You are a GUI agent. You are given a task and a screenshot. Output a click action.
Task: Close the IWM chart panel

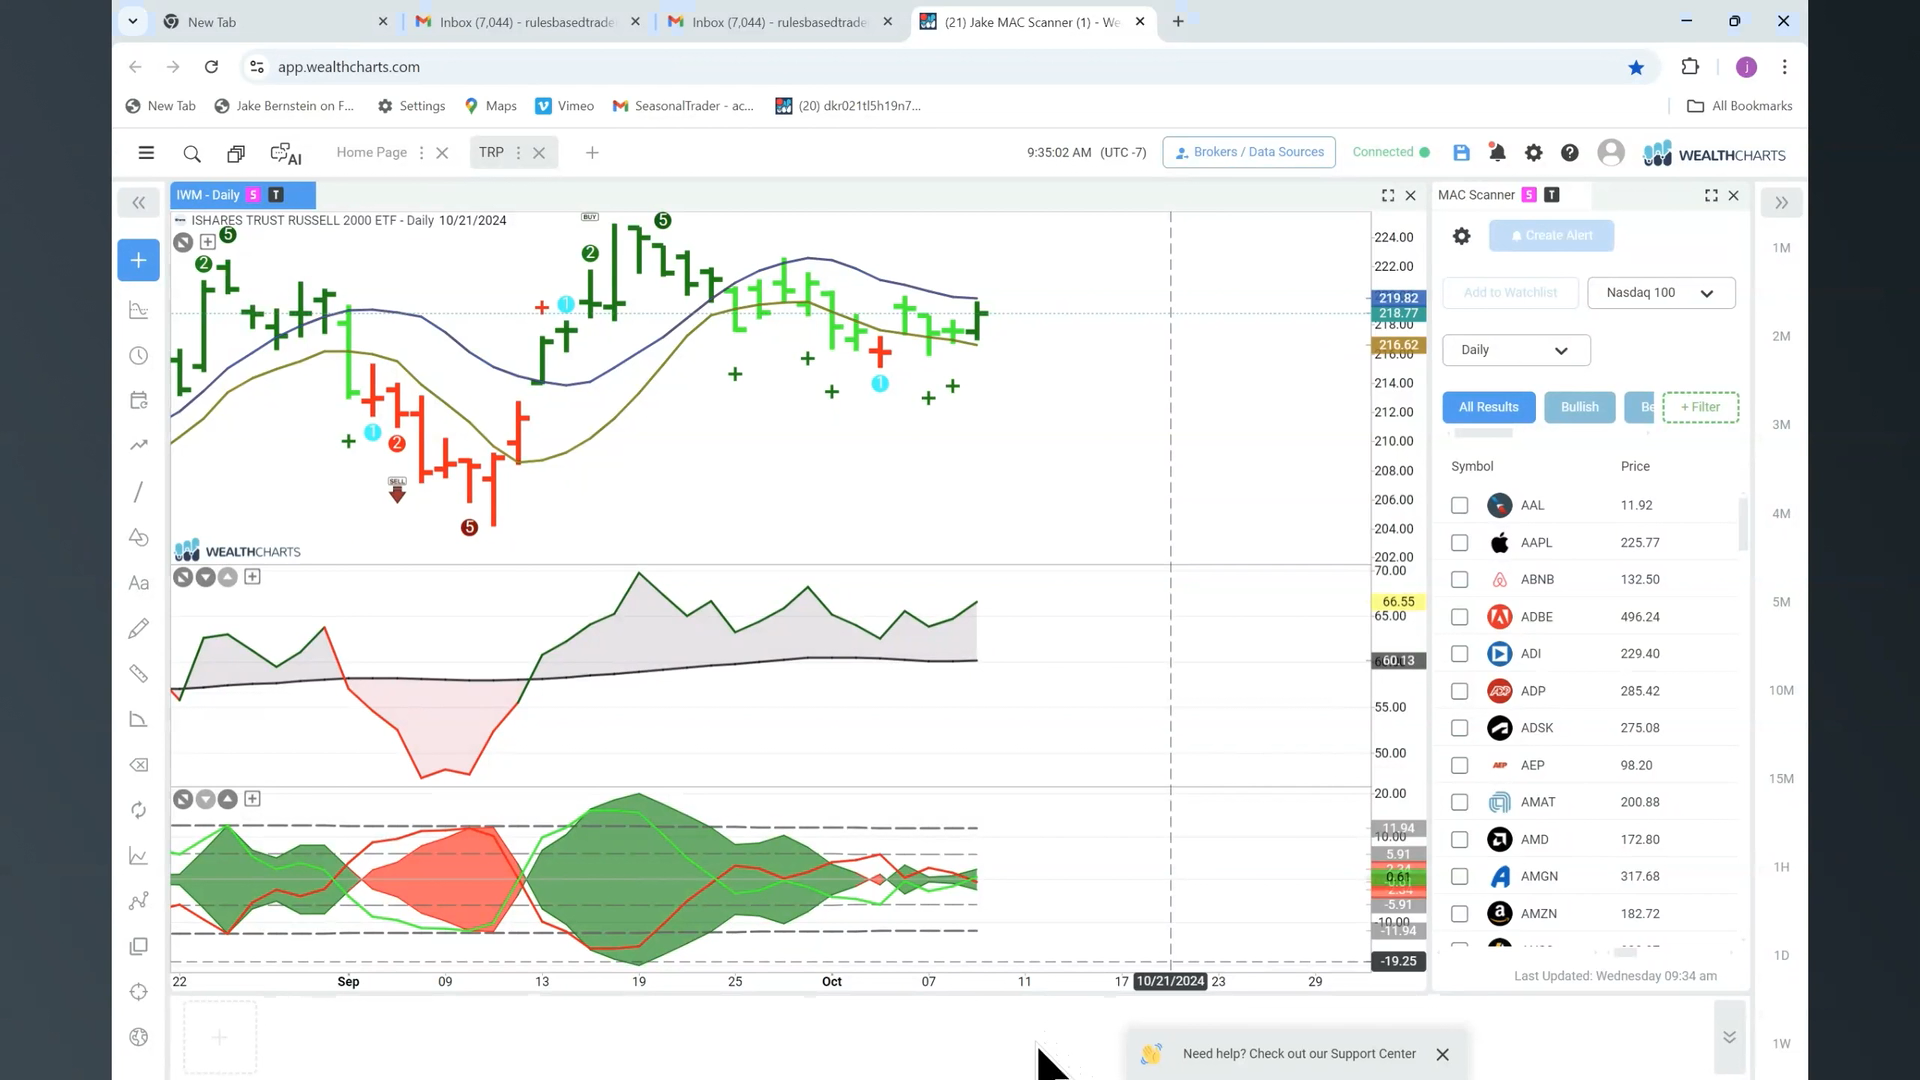point(1411,196)
